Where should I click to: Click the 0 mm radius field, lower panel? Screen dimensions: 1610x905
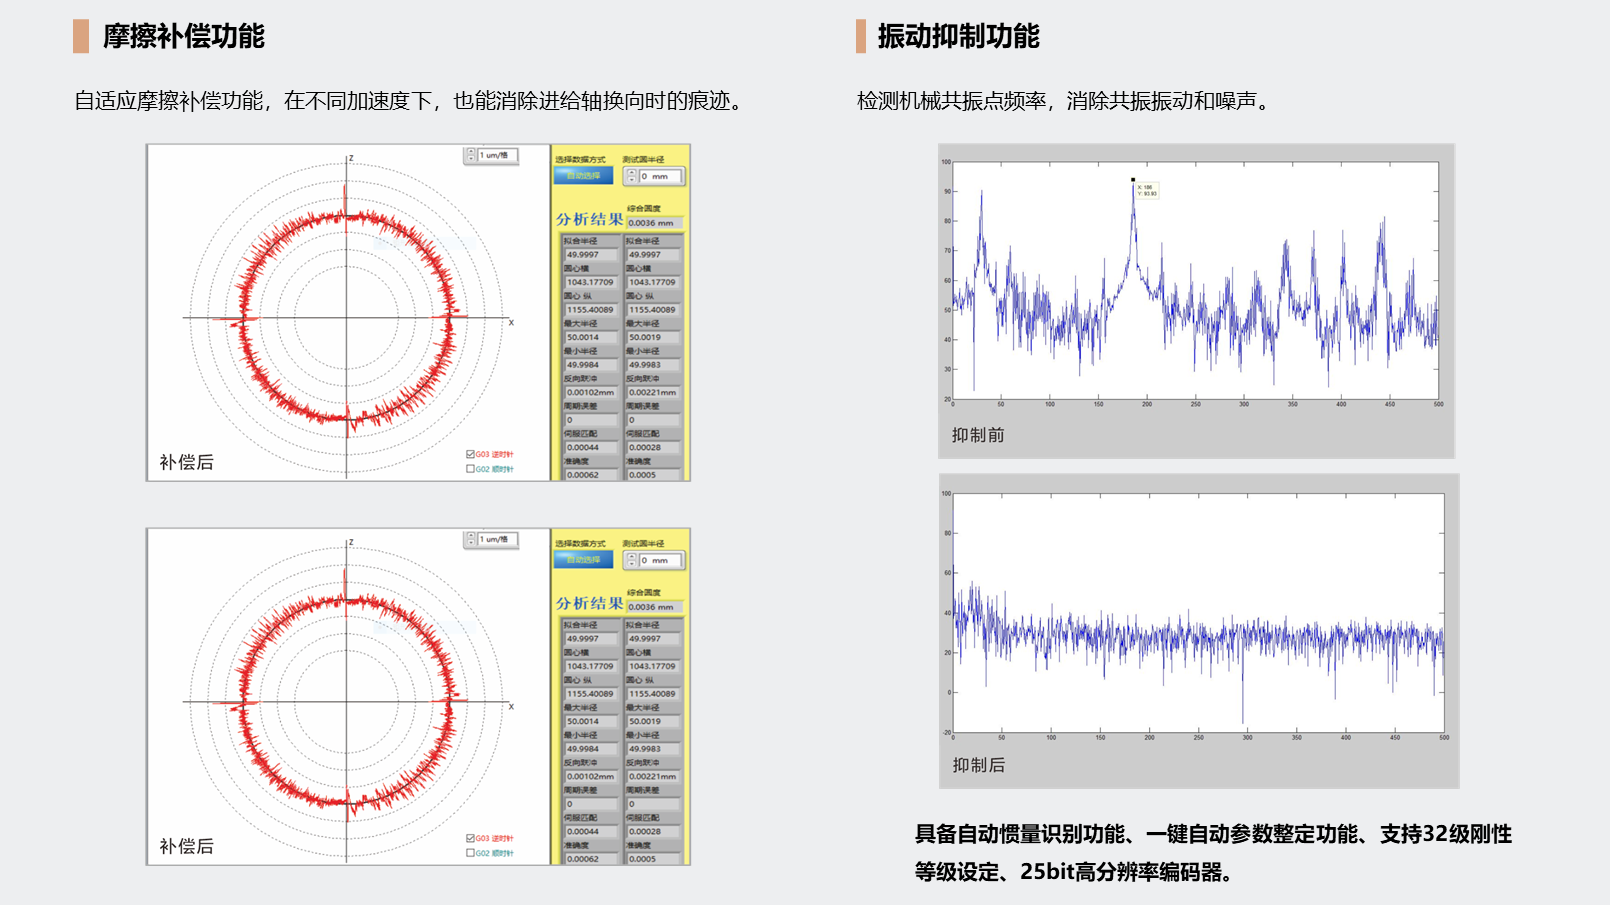[x=660, y=560]
